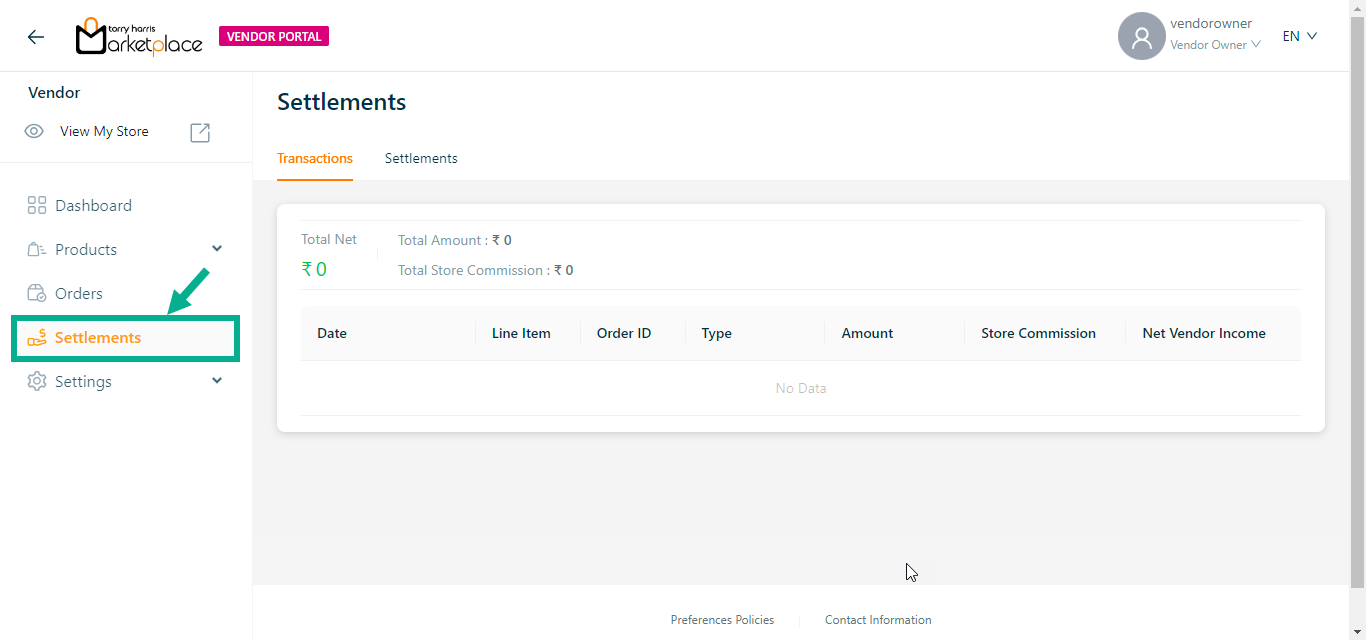Click the Settlements hand-coin icon
1366x640 pixels.
coord(37,338)
